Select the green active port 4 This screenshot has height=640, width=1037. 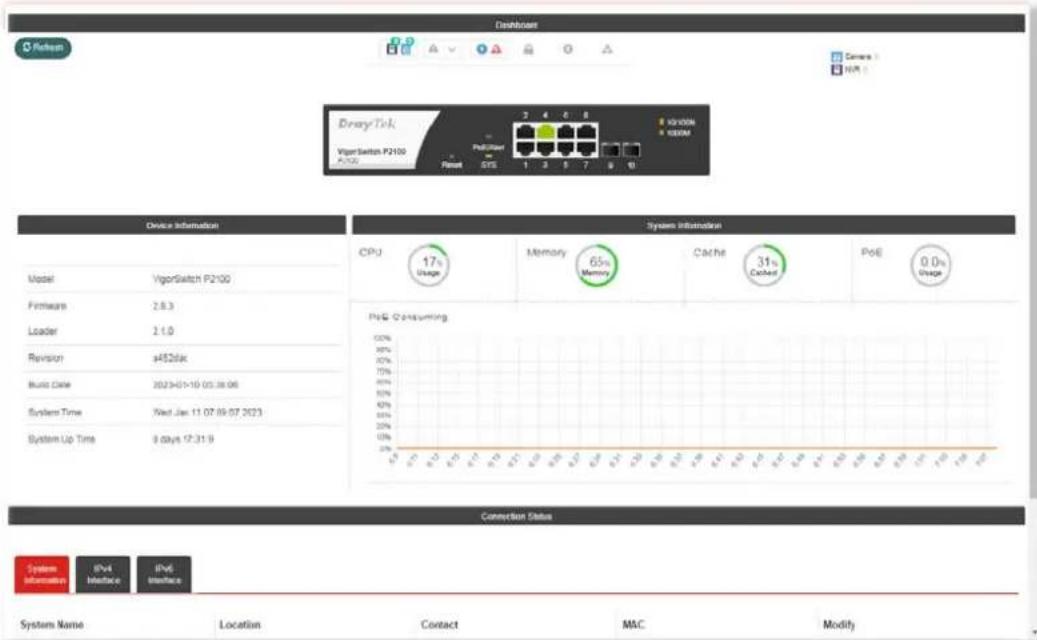click(x=546, y=131)
